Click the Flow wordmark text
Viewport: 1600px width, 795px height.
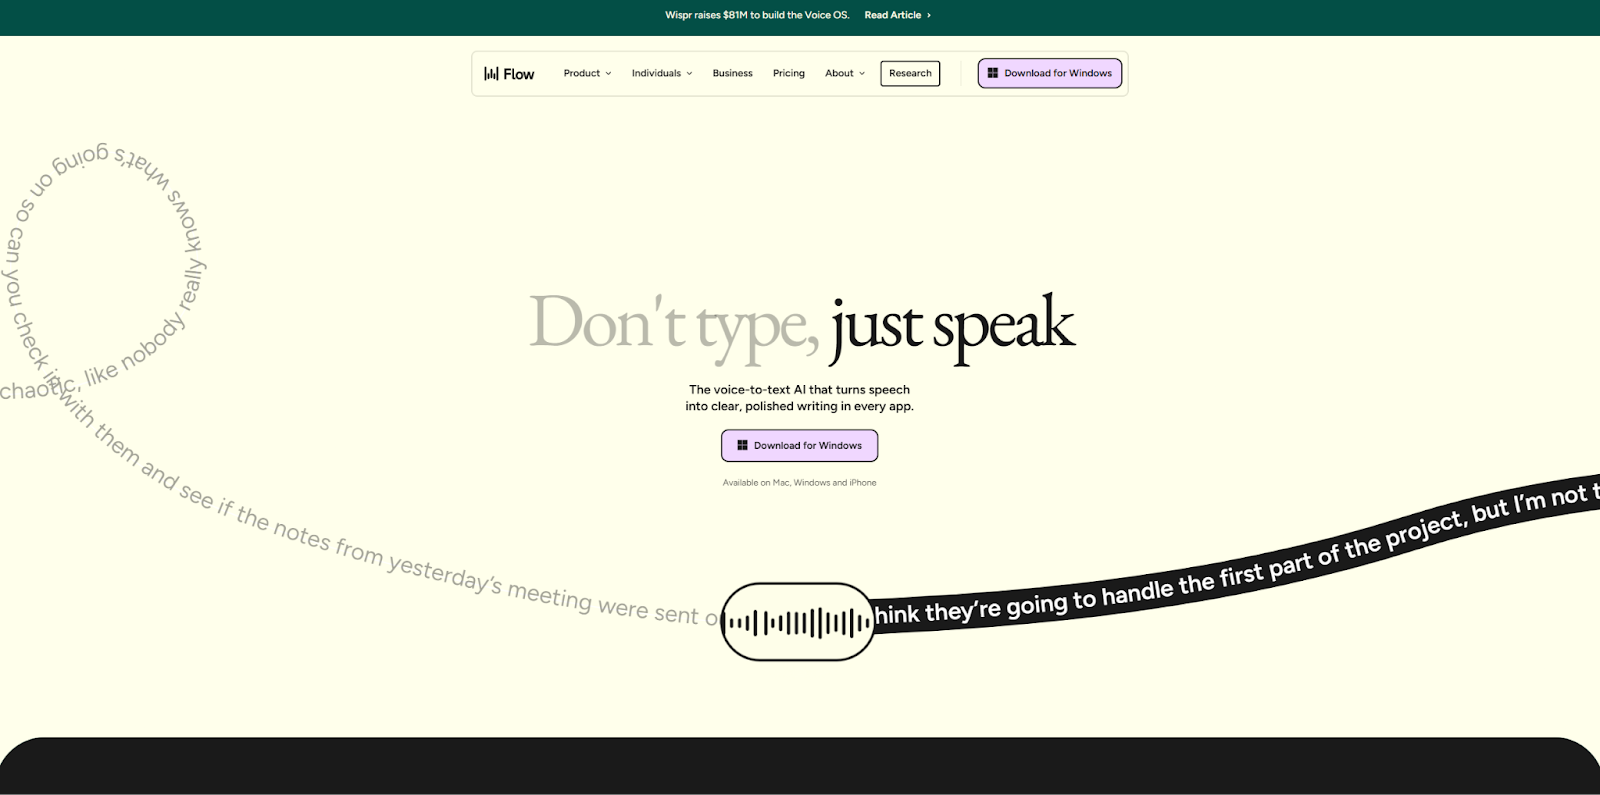point(518,74)
